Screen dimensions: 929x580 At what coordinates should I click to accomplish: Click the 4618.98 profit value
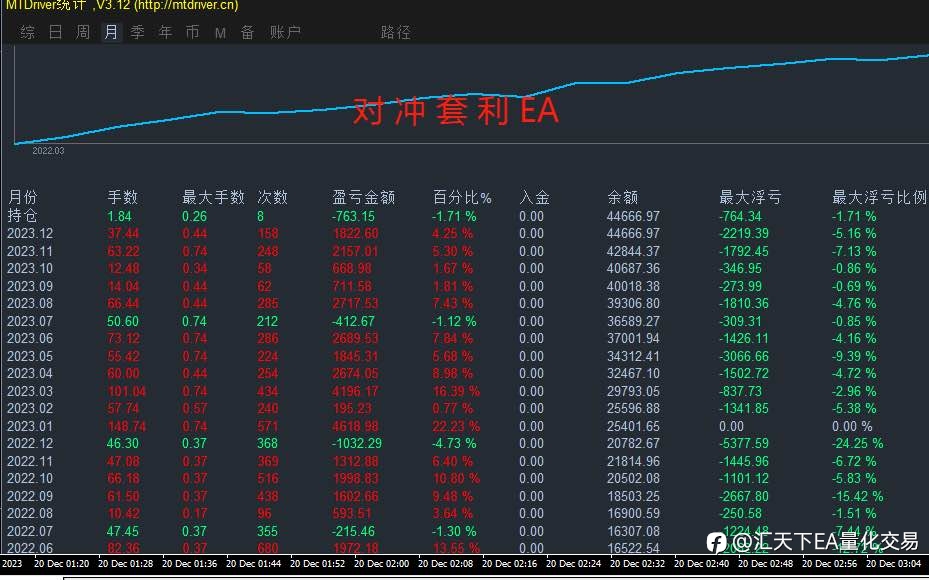pos(356,426)
